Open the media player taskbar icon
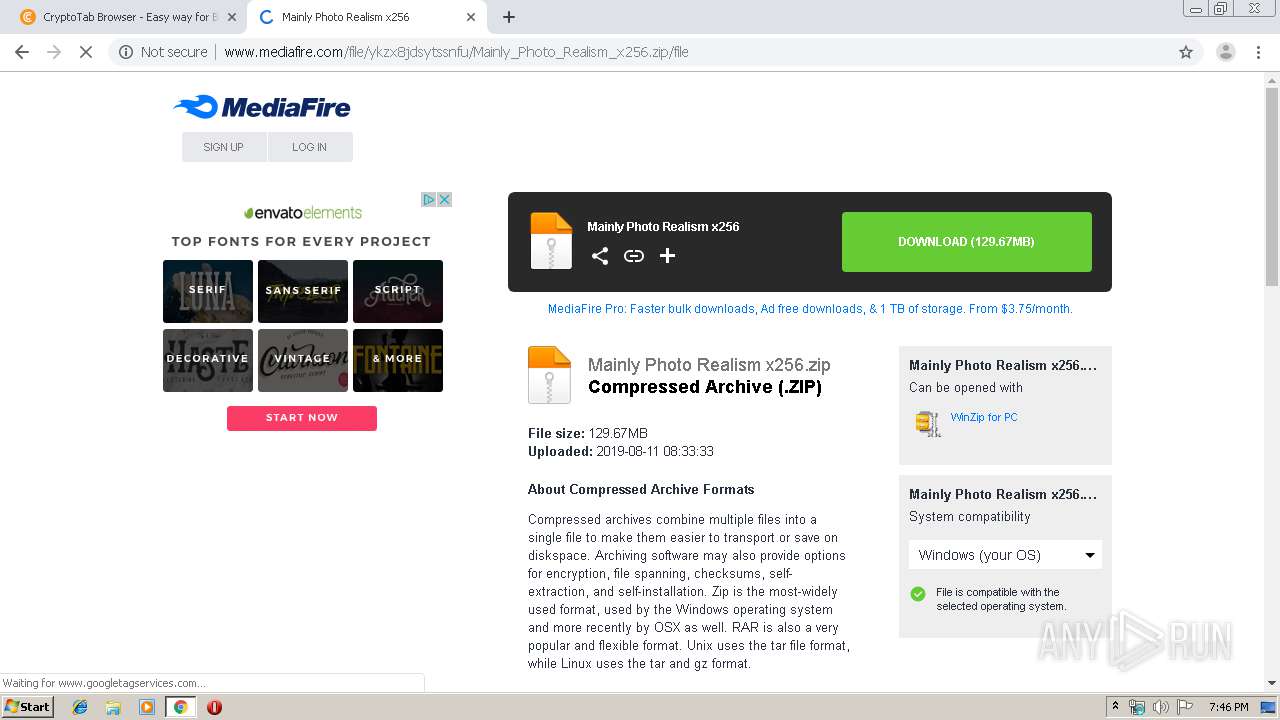This screenshot has width=1280, height=720. 147,707
